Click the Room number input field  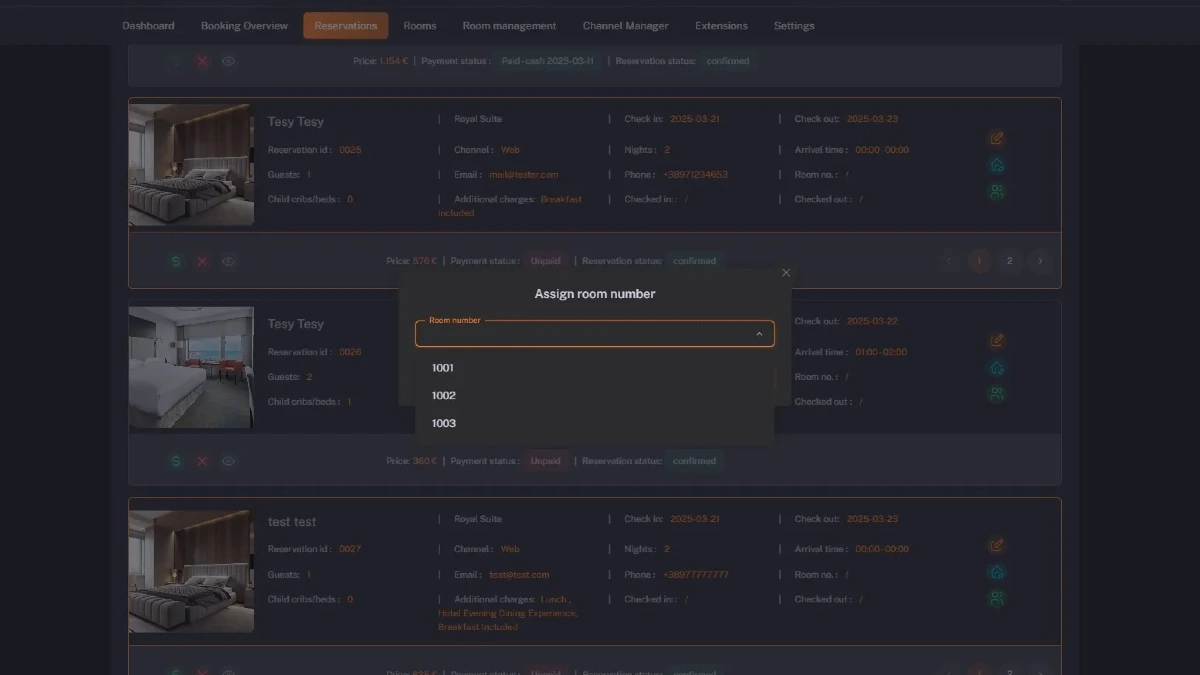585,334
